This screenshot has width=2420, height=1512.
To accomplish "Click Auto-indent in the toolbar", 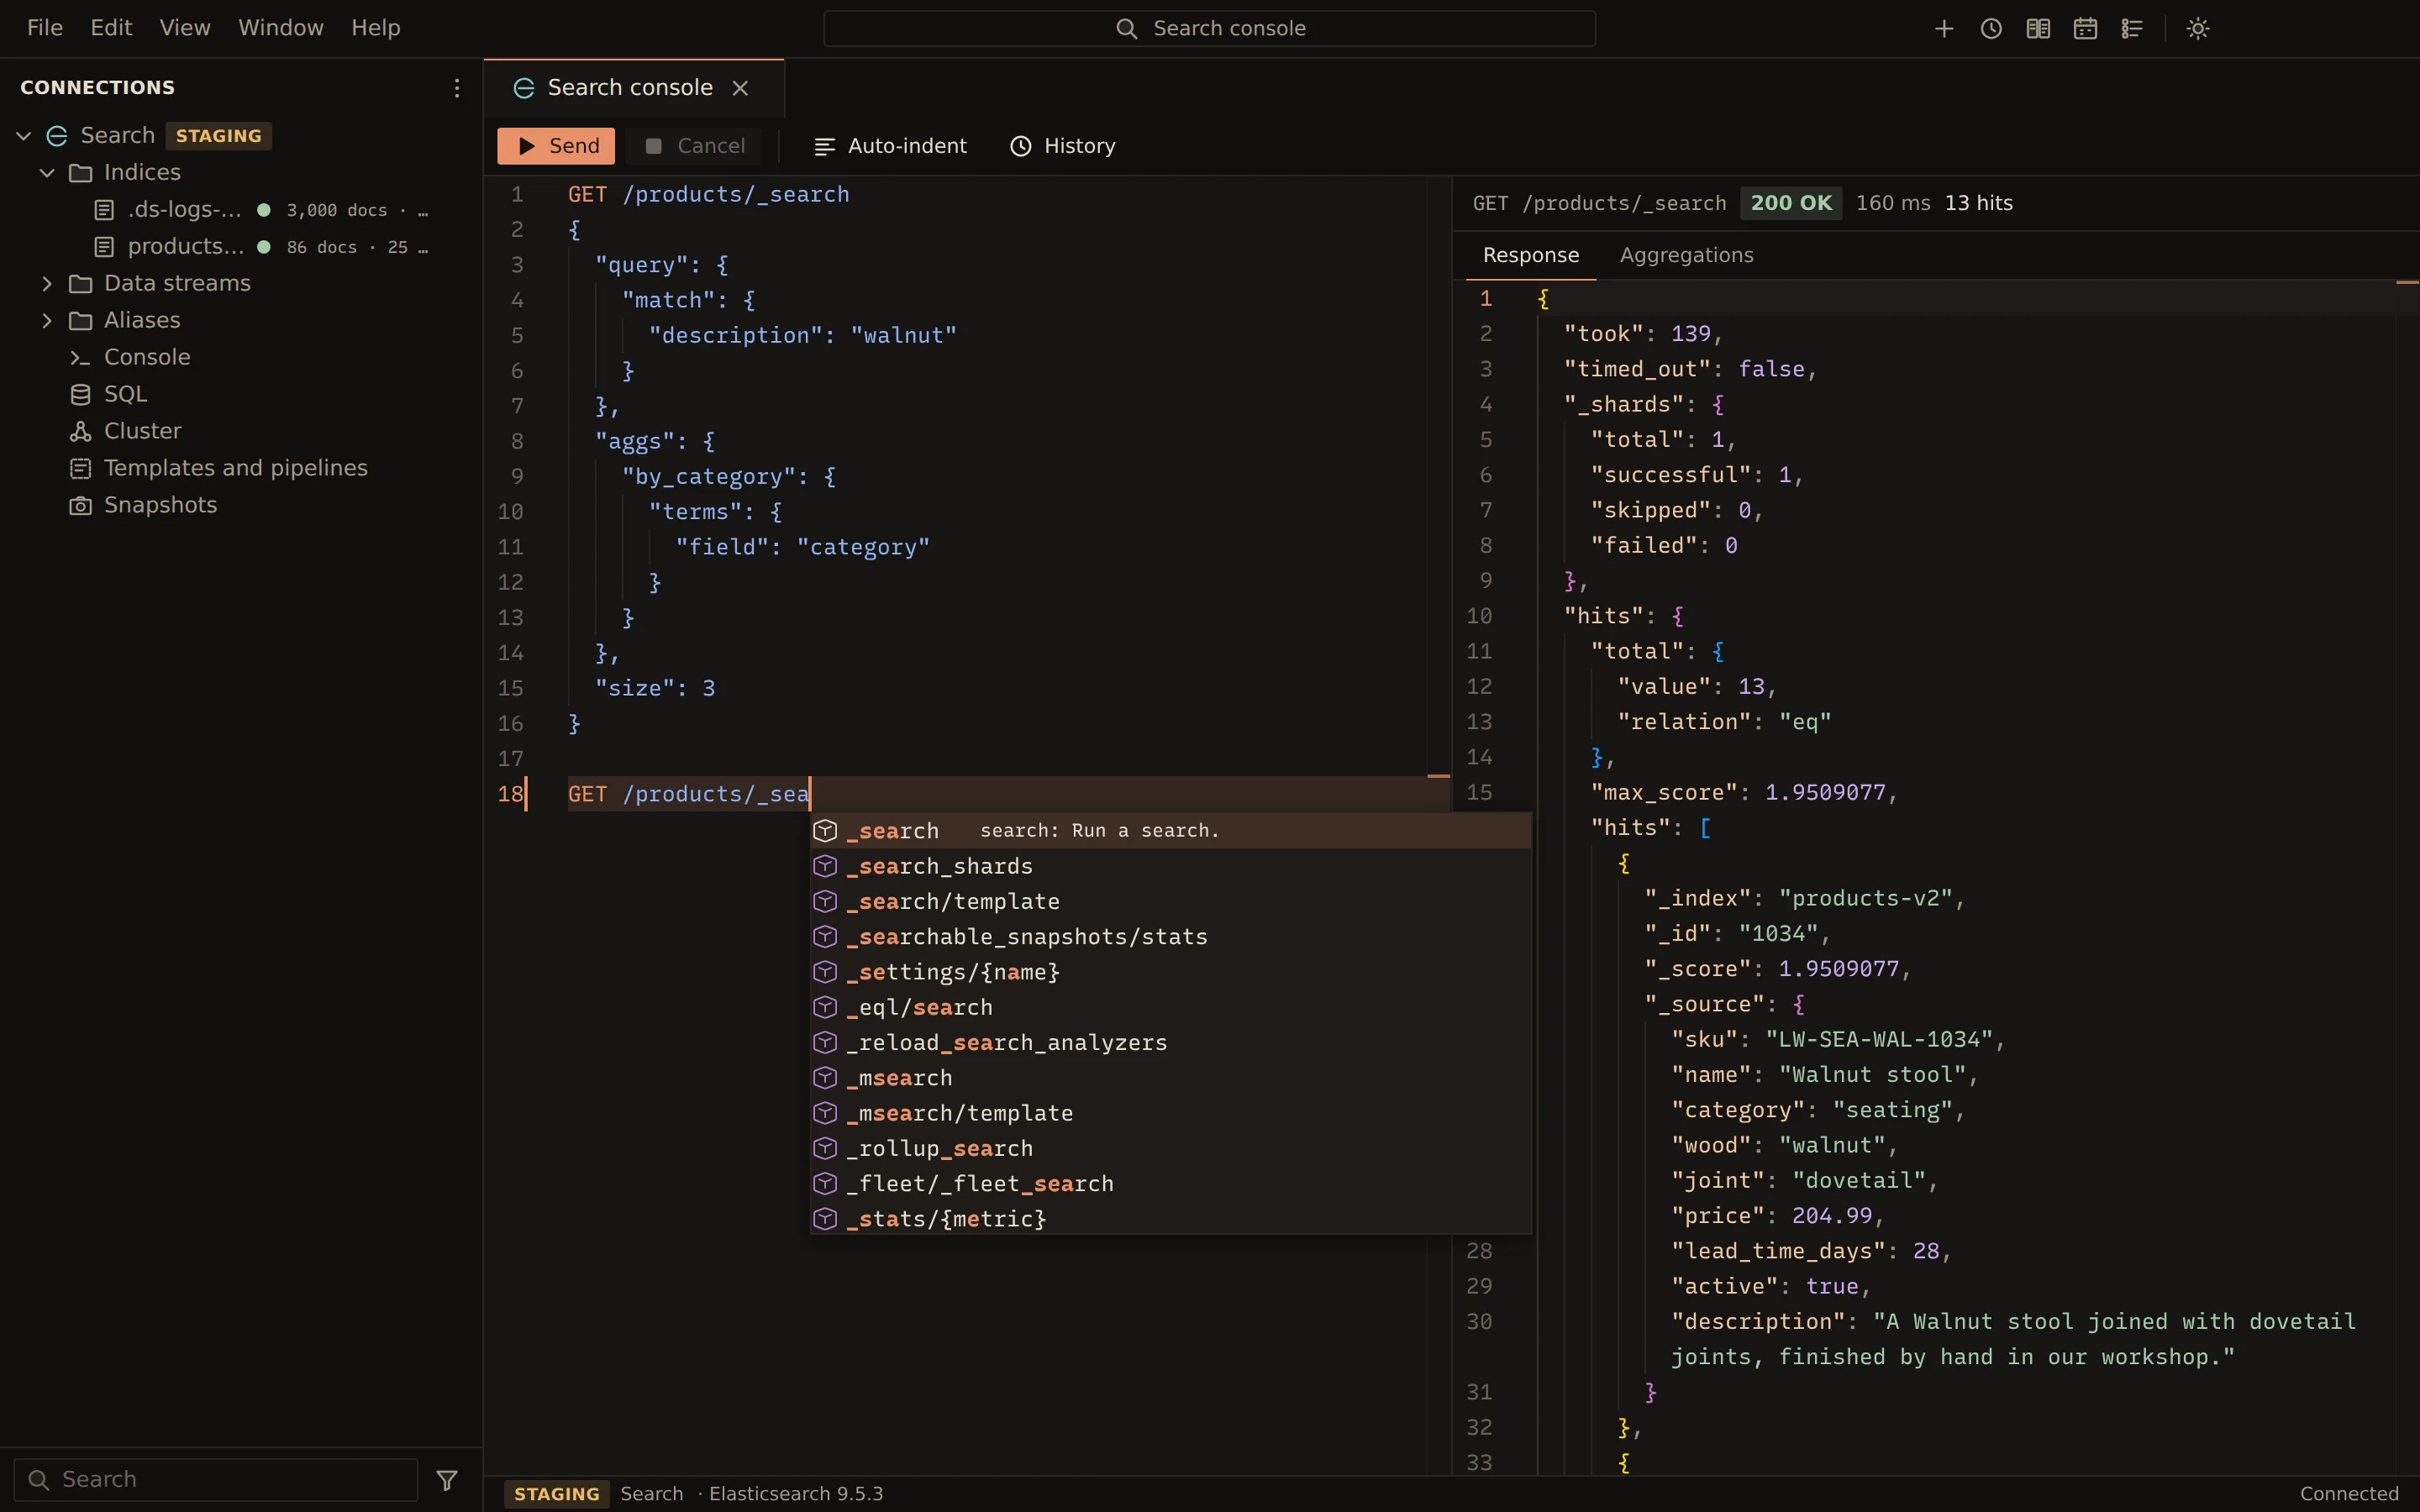I will pos(890,146).
